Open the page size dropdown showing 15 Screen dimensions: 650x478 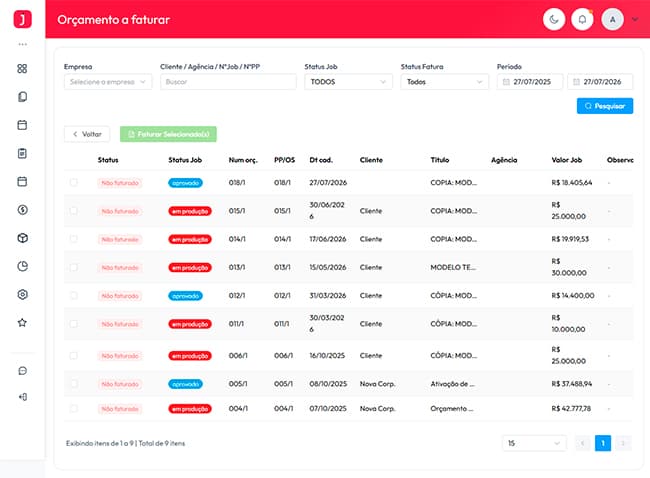534,443
